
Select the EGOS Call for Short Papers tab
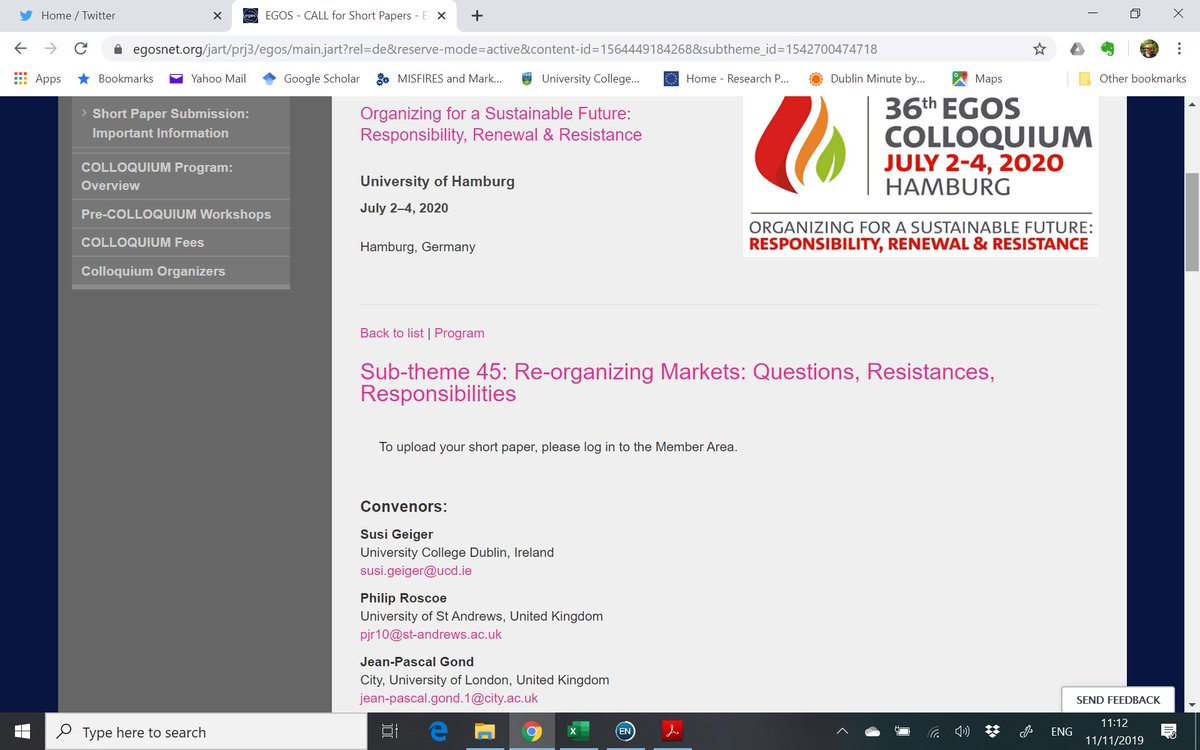[346, 16]
